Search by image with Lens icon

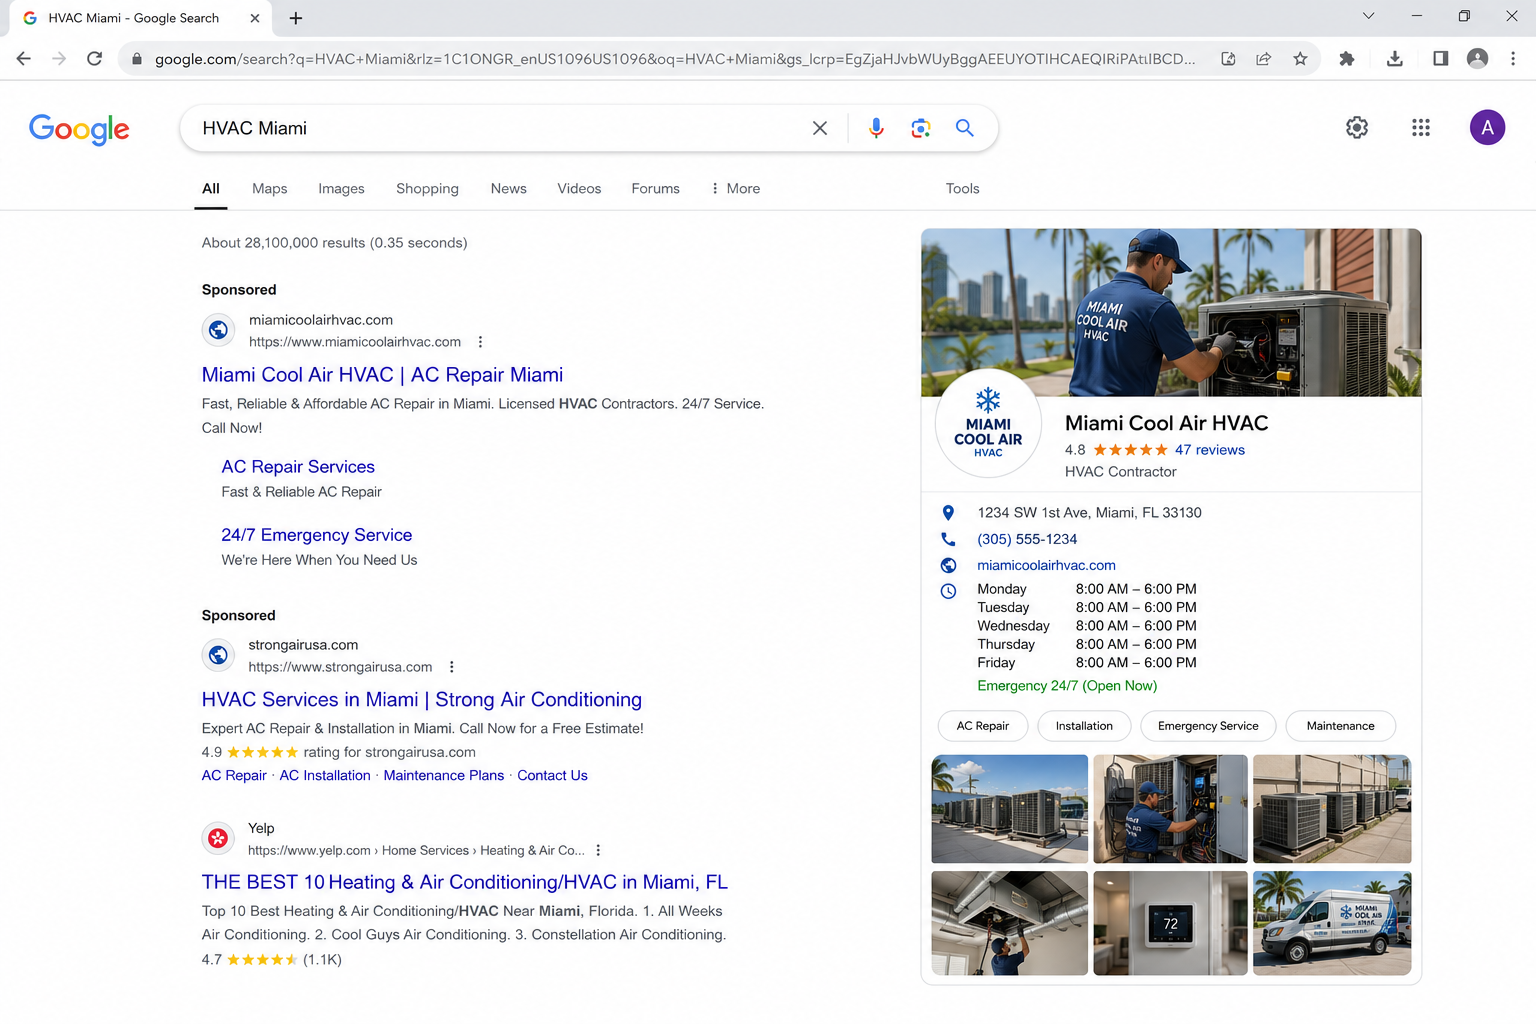click(921, 128)
